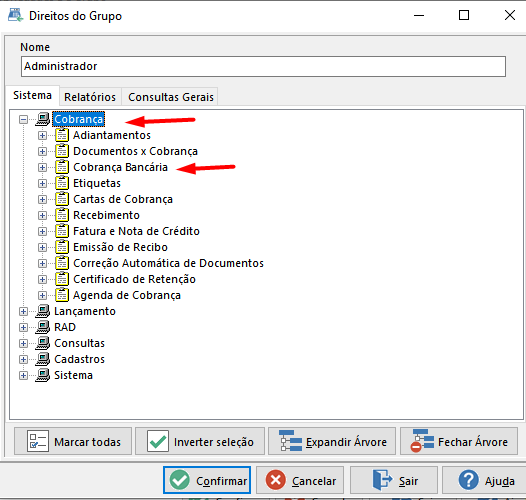
Task: Select the Cobrança Bancária tree item
Action: coord(120,167)
